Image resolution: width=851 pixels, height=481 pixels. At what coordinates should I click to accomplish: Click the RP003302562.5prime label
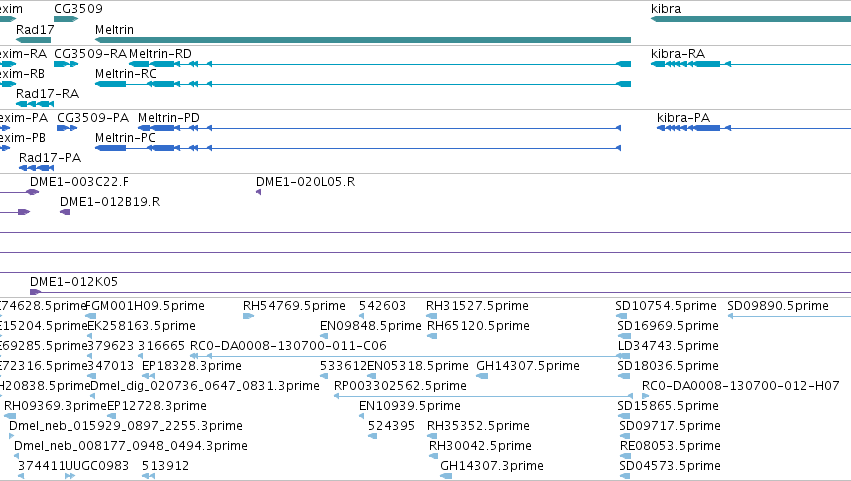[x=400, y=386]
